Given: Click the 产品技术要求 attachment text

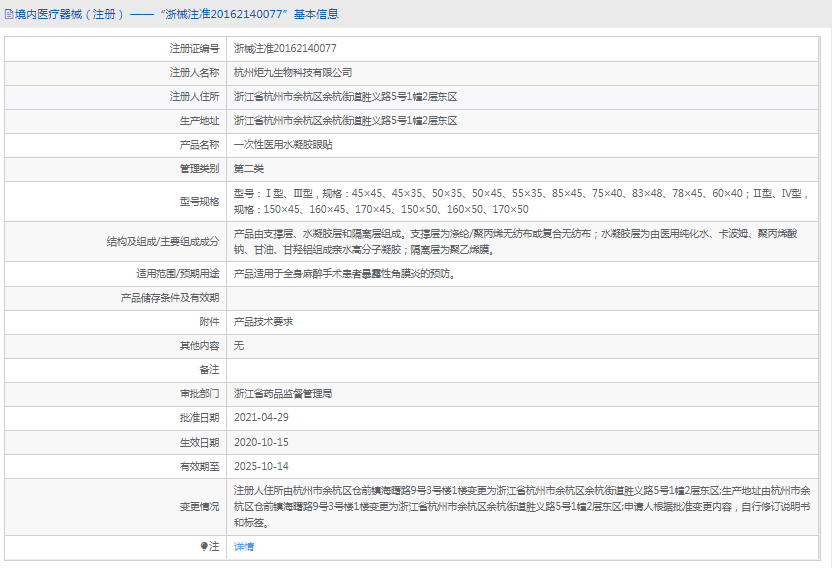Looking at the screenshot, I should click(263, 321).
